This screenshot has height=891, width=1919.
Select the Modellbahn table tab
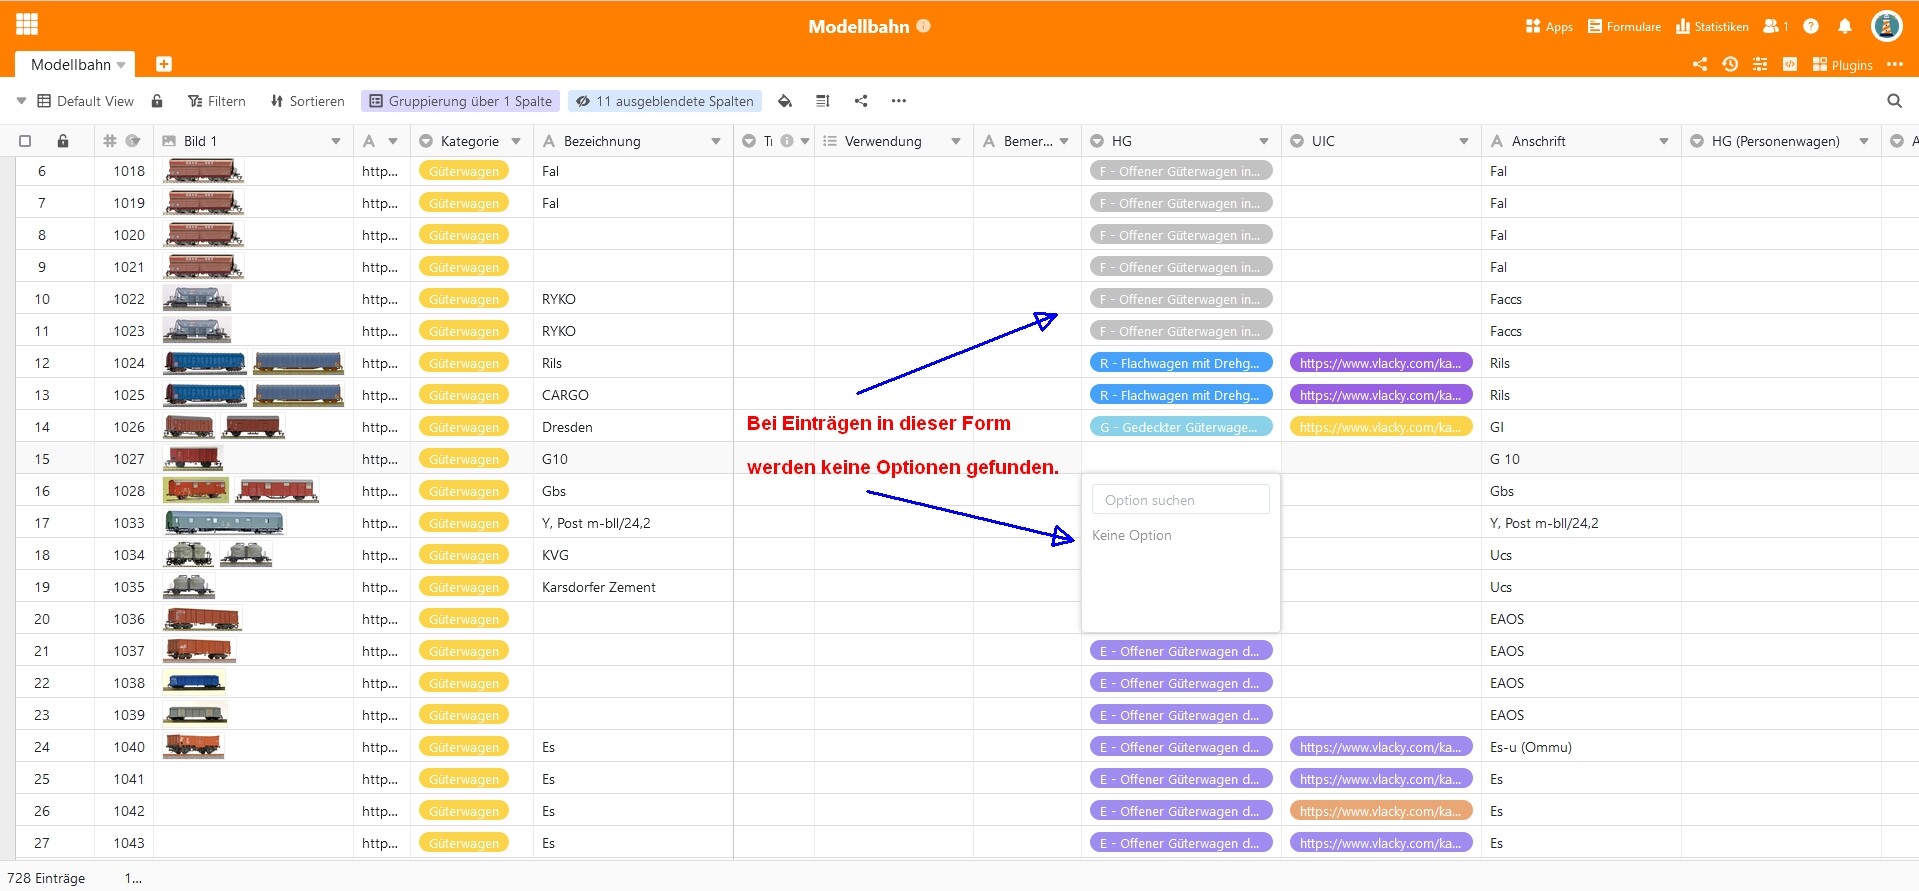point(71,65)
